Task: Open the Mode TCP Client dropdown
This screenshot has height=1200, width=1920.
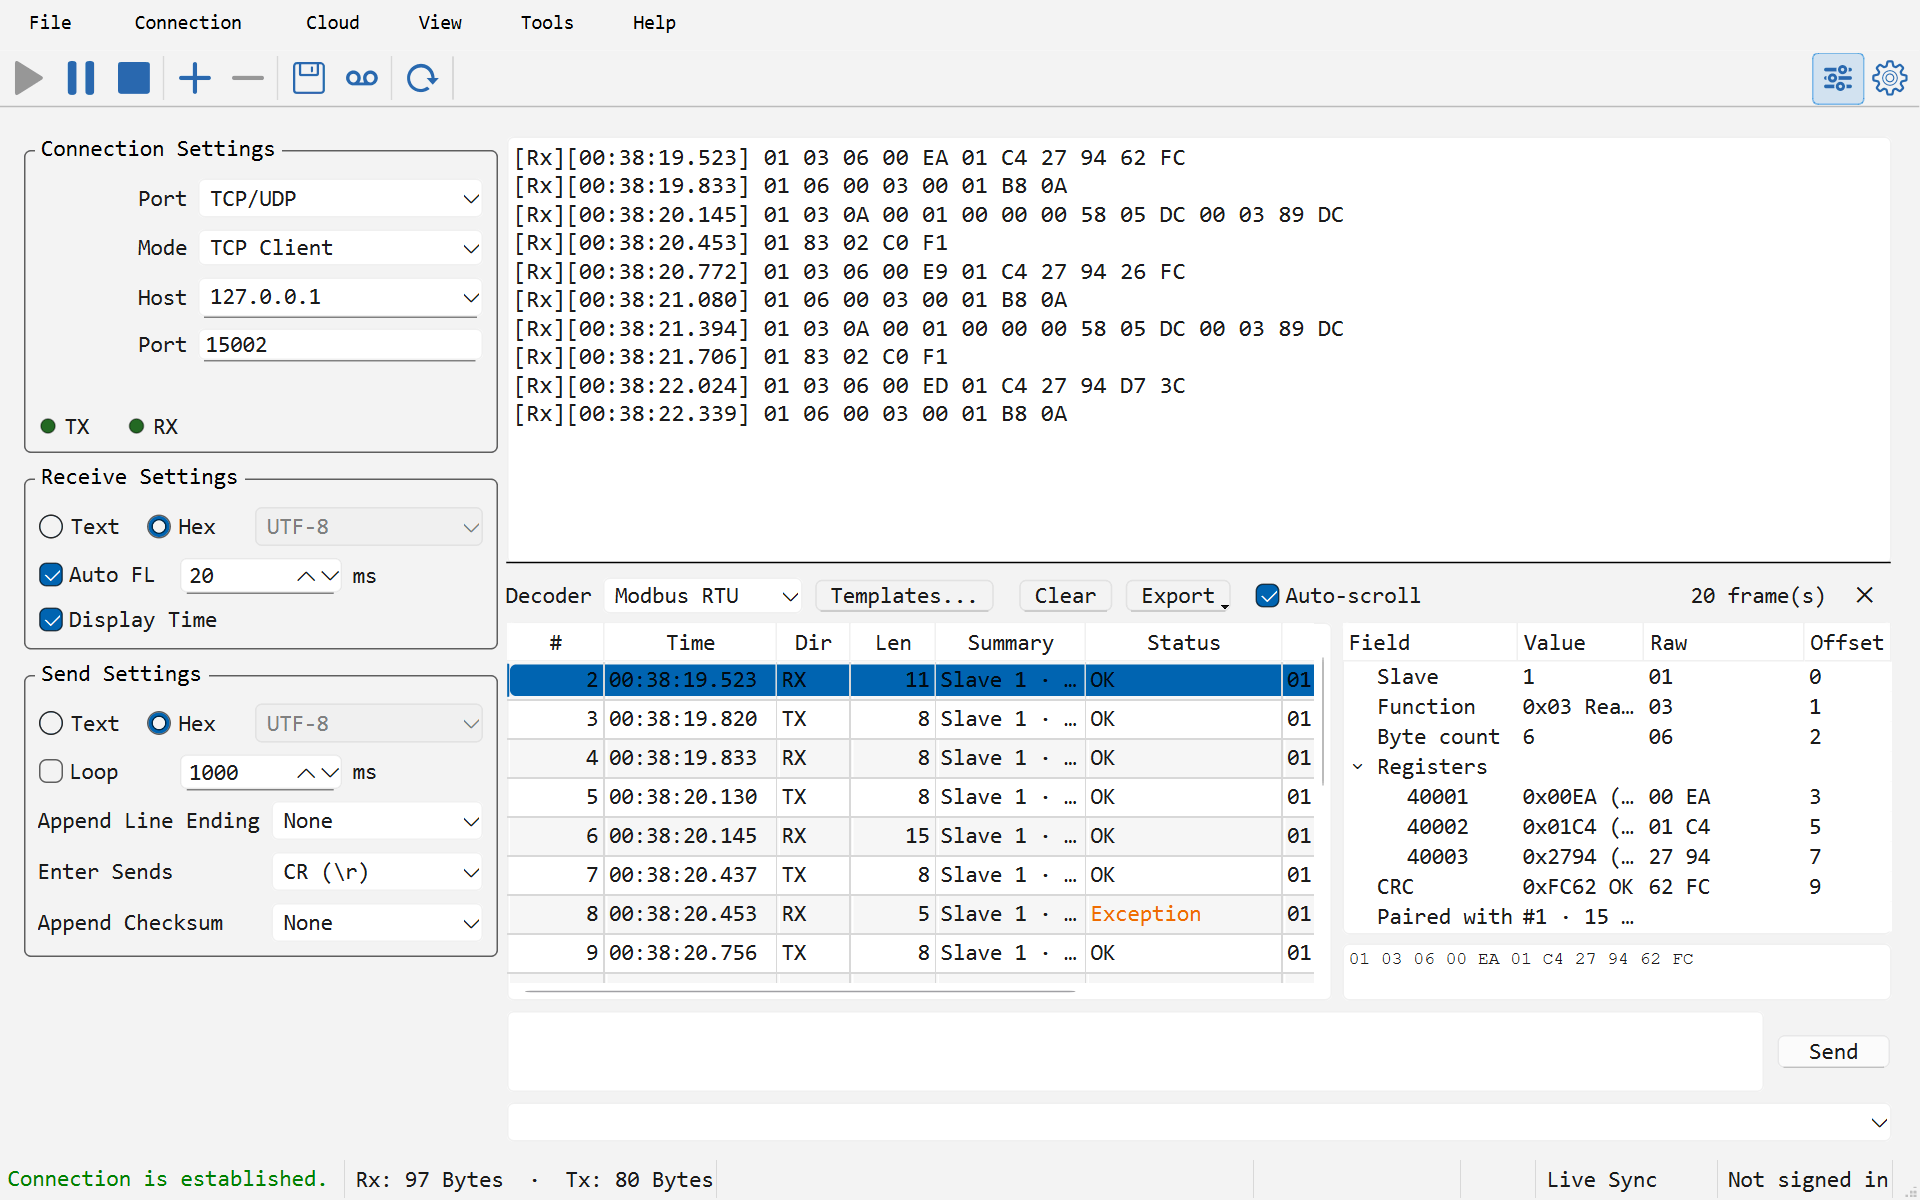Action: tap(341, 248)
